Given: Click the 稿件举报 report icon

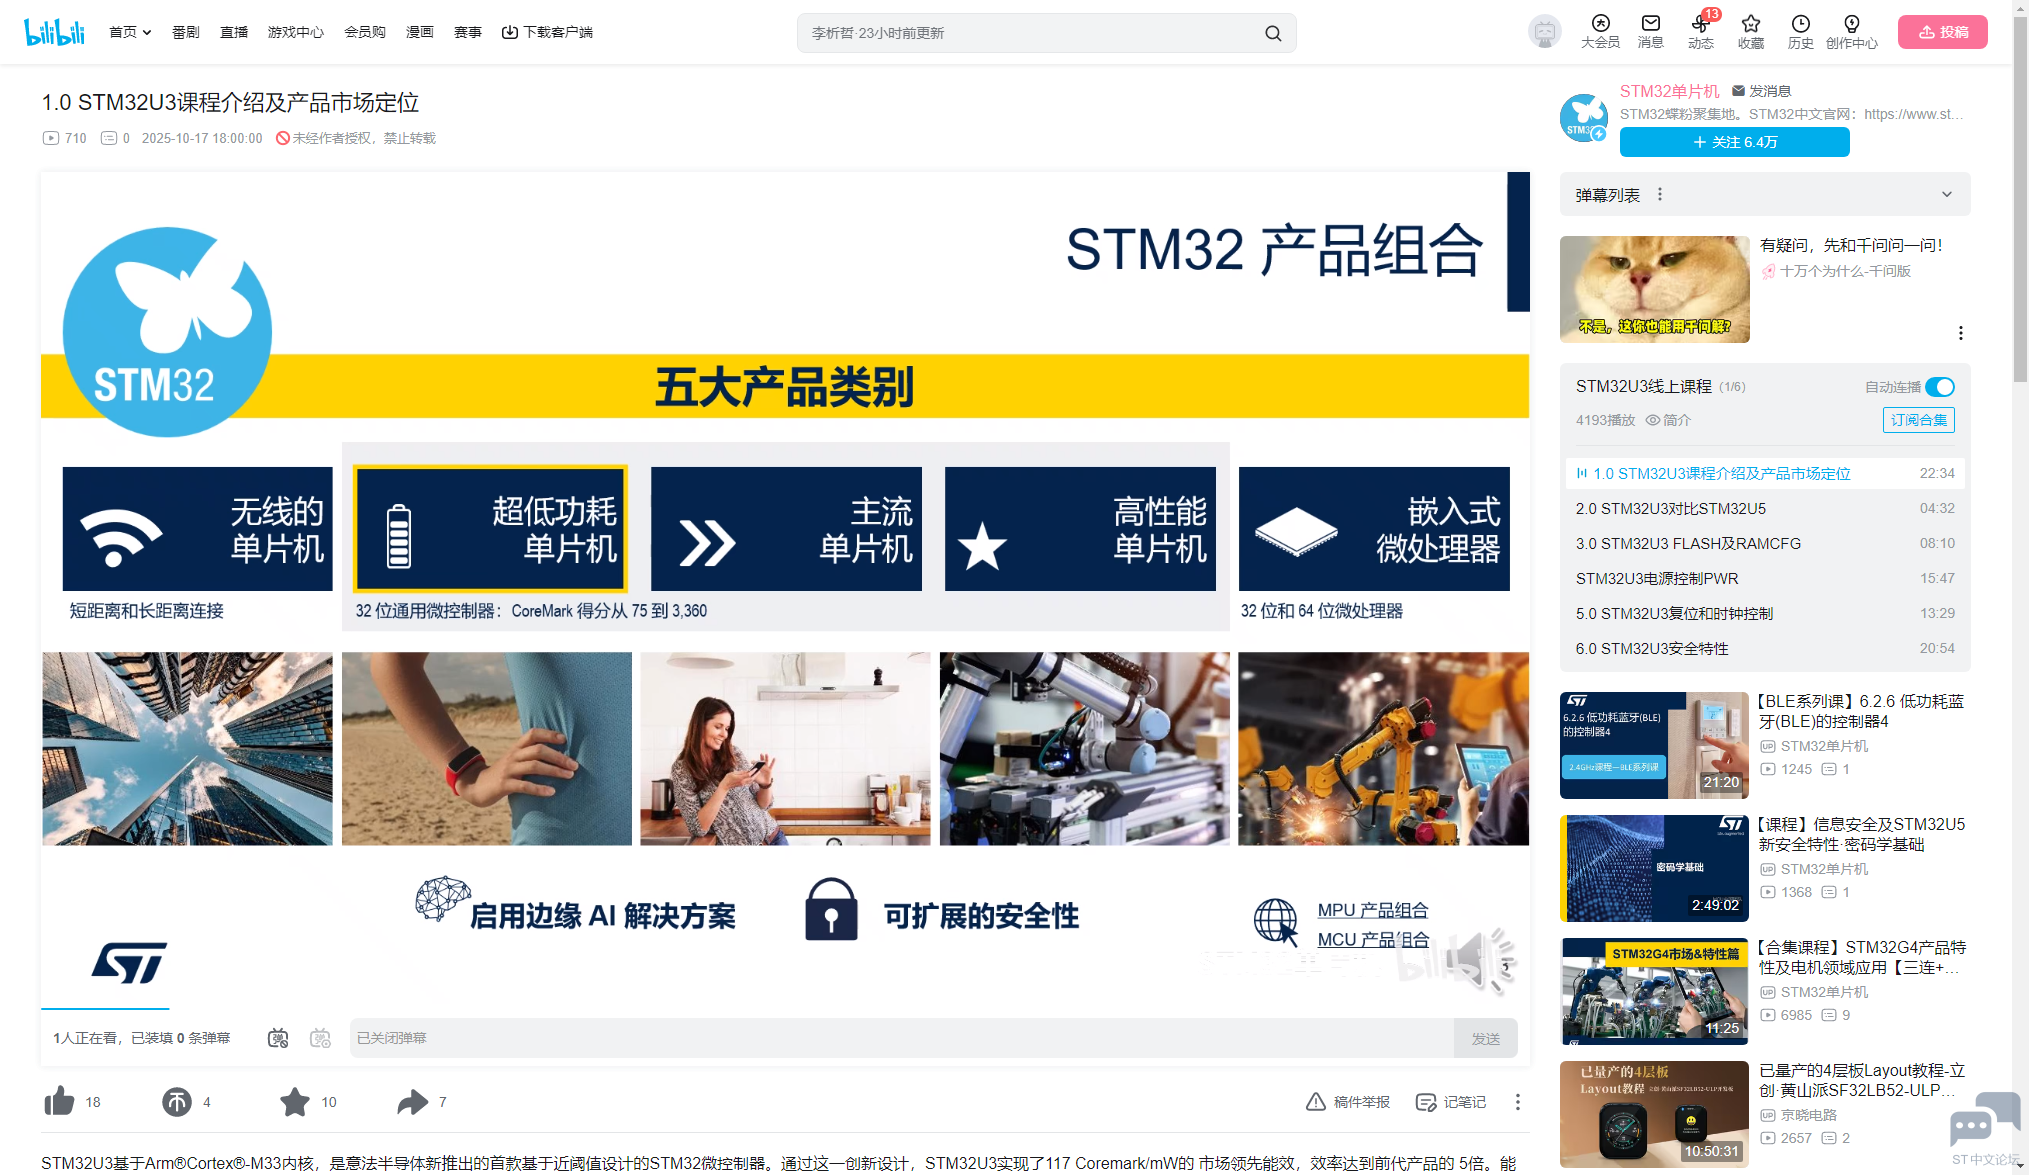Looking at the screenshot, I should pyautogui.click(x=1316, y=1101).
